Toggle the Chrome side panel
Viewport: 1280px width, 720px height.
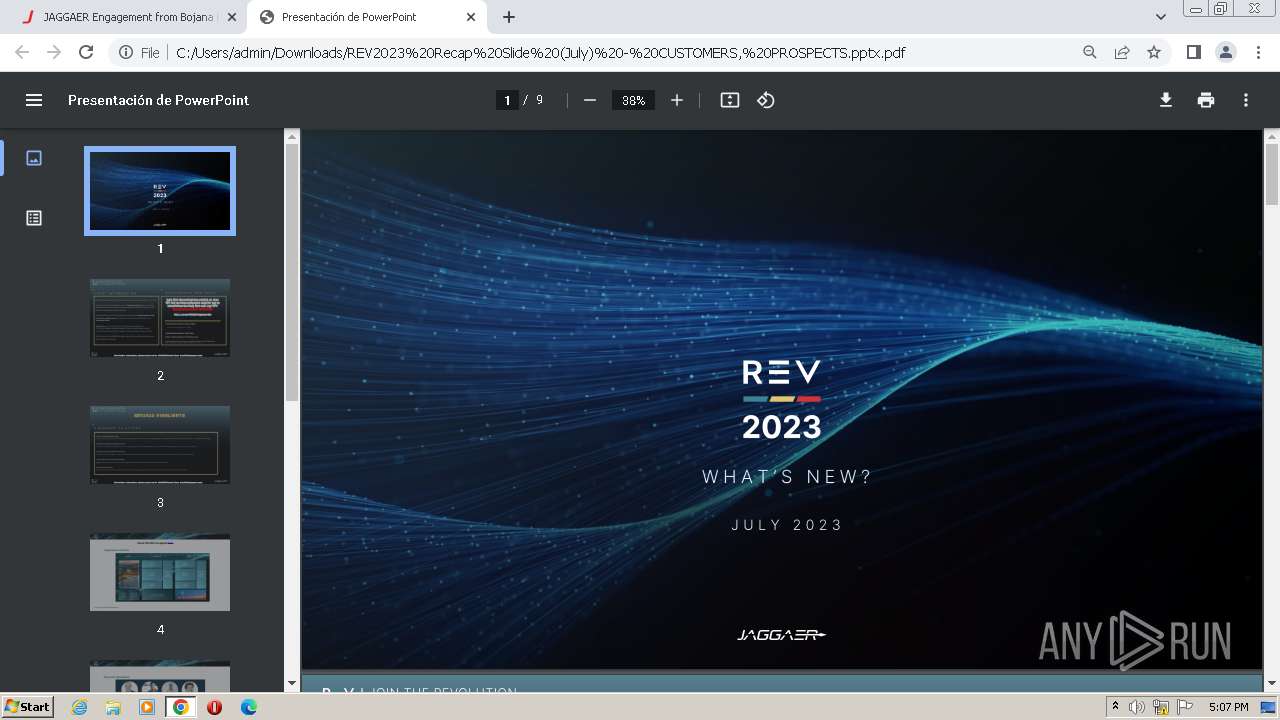1193,52
